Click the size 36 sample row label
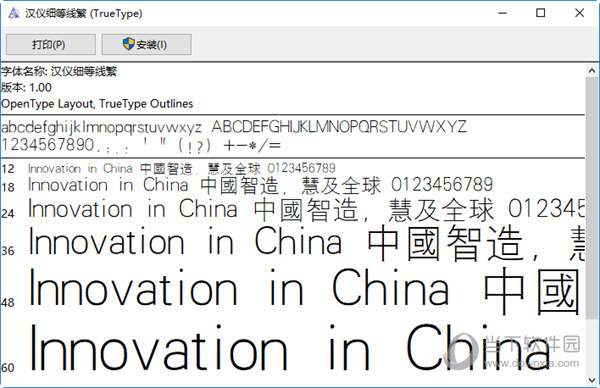600x388 pixels. coord(8,251)
